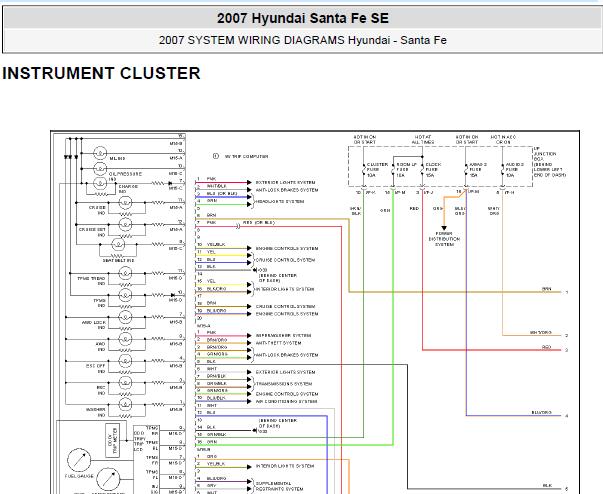Click the "AIR CONDITIONING SYSTEM" reference
This screenshot has width=603, height=494.
[287, 401]
